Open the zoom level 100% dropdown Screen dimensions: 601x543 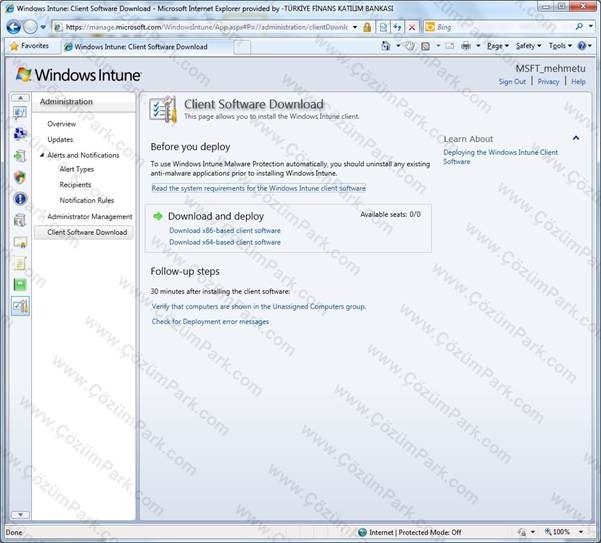click(581, 532)
